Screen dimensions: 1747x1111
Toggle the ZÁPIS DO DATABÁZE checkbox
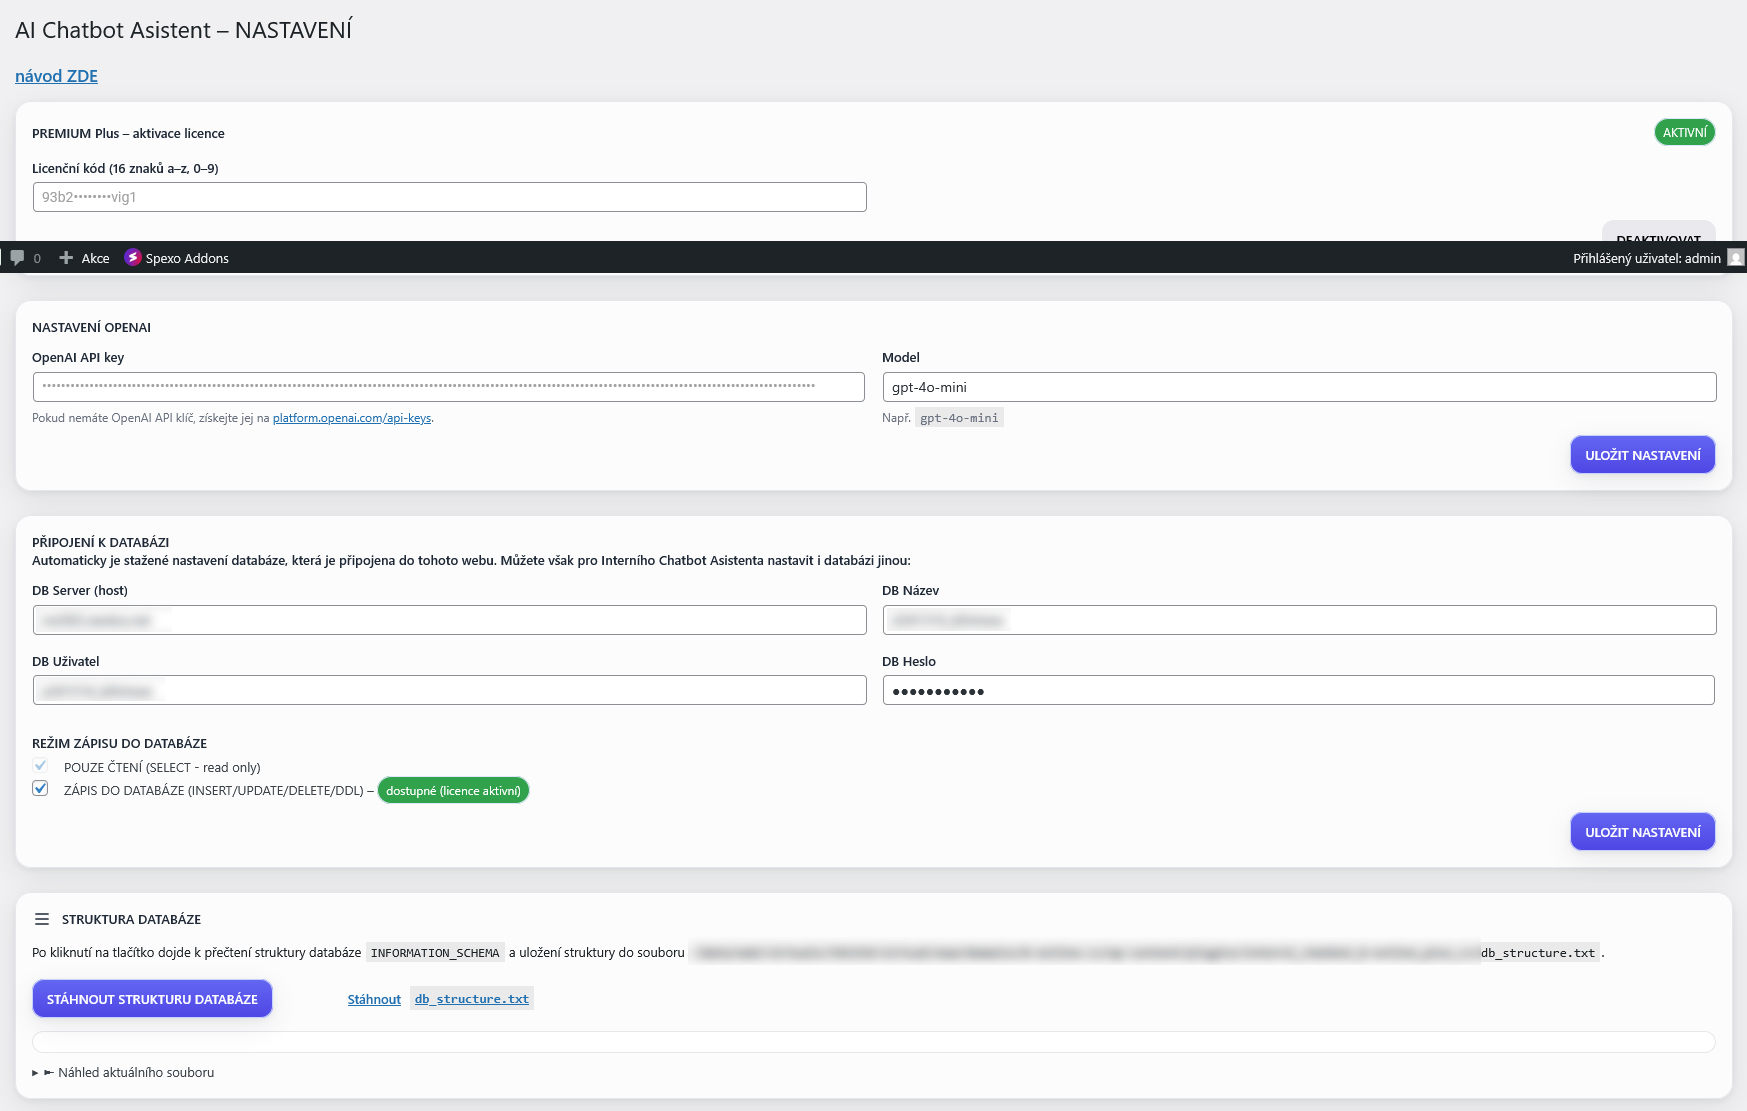coord(40,789)
